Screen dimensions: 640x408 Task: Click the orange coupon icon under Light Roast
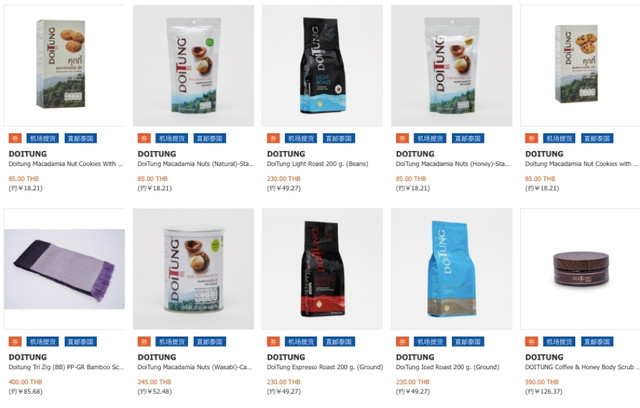(x=273, y=138)
